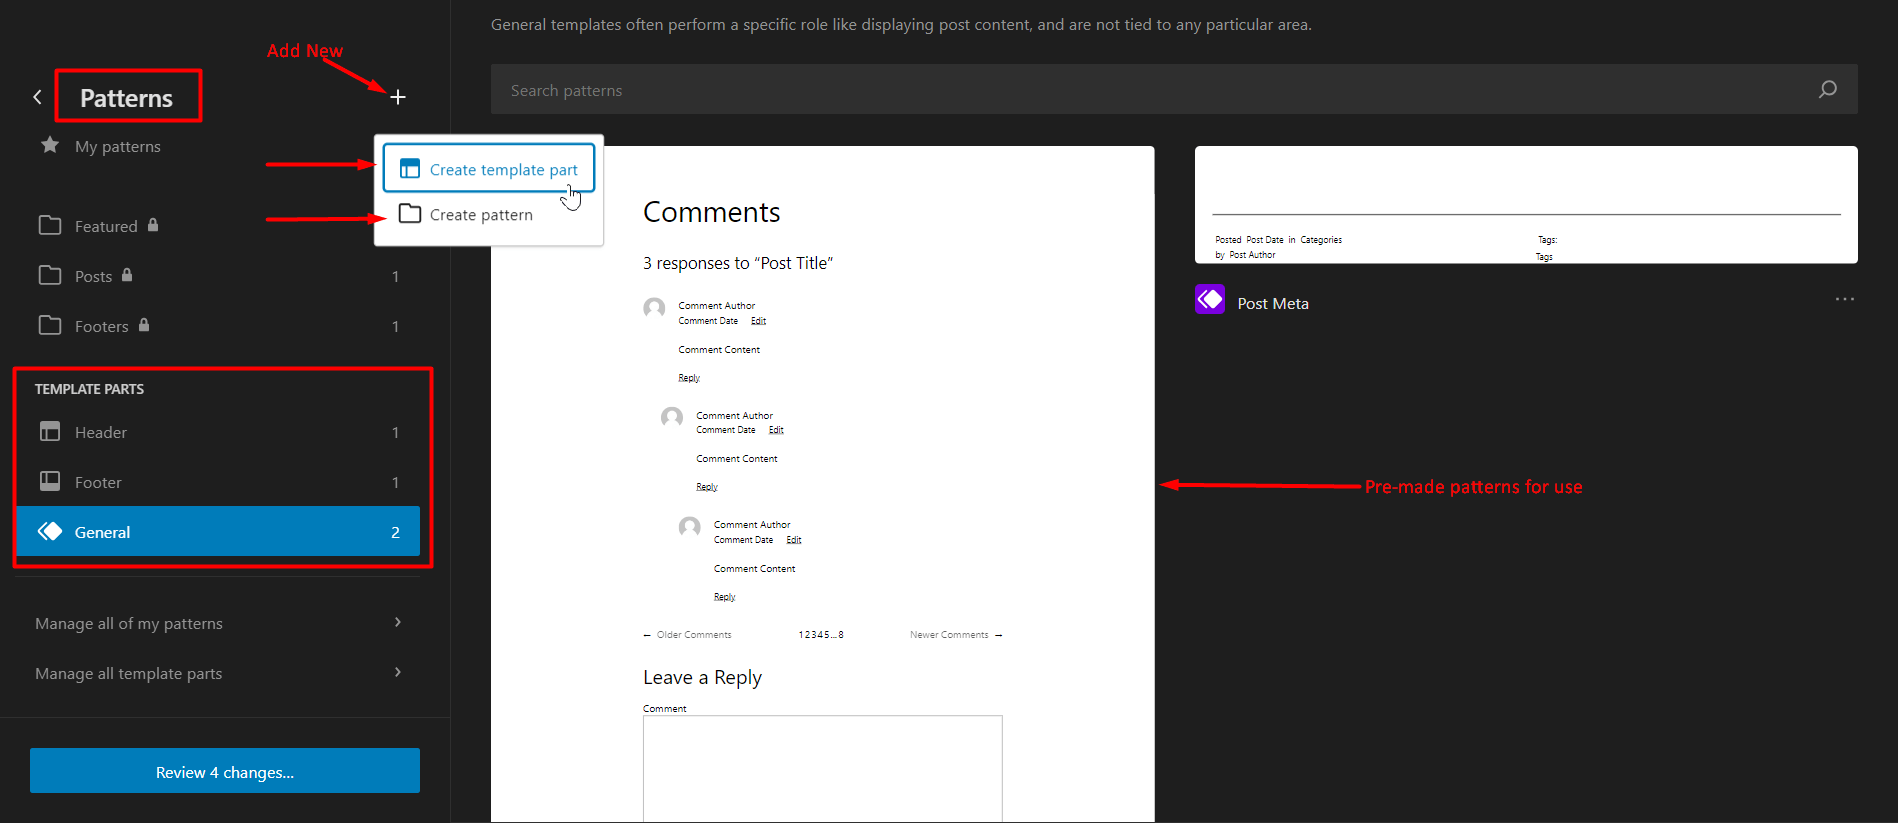This screenshot has height=823, width=1898.
Task: Click the count 2 on General row
Action: point(395,532)
